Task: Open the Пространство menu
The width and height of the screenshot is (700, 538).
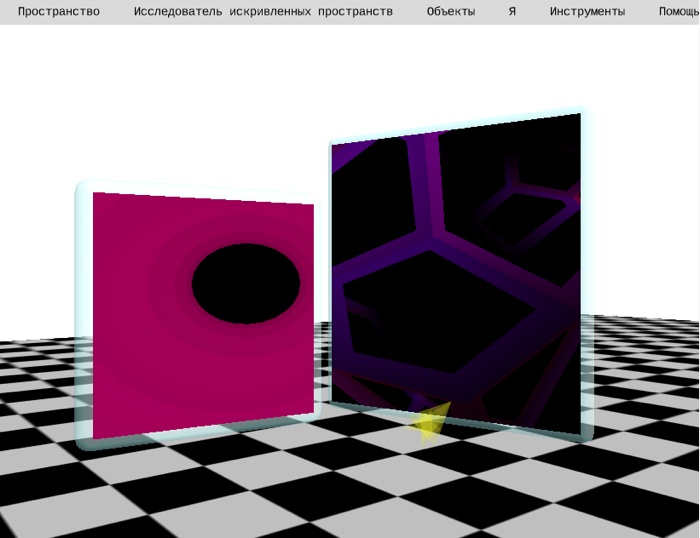Action: click(58, 12)
